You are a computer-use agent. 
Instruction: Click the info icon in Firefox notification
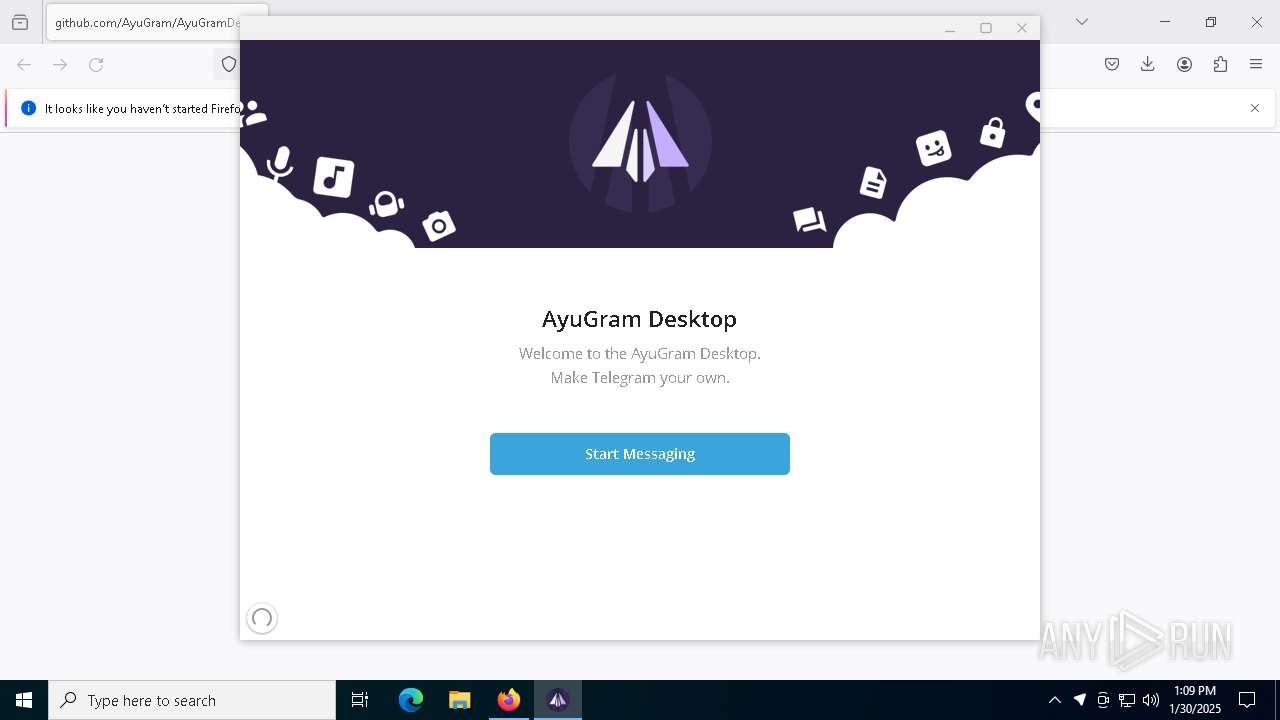(x=28, y=108)
